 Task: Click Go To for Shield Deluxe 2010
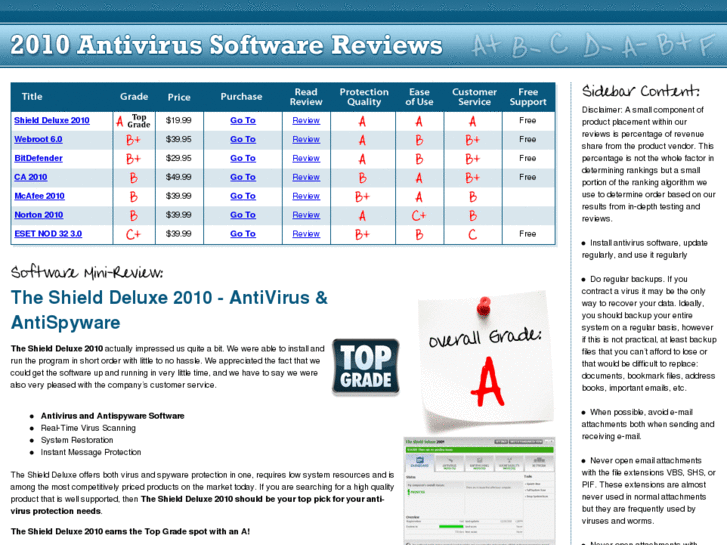(x=243, y=121)
